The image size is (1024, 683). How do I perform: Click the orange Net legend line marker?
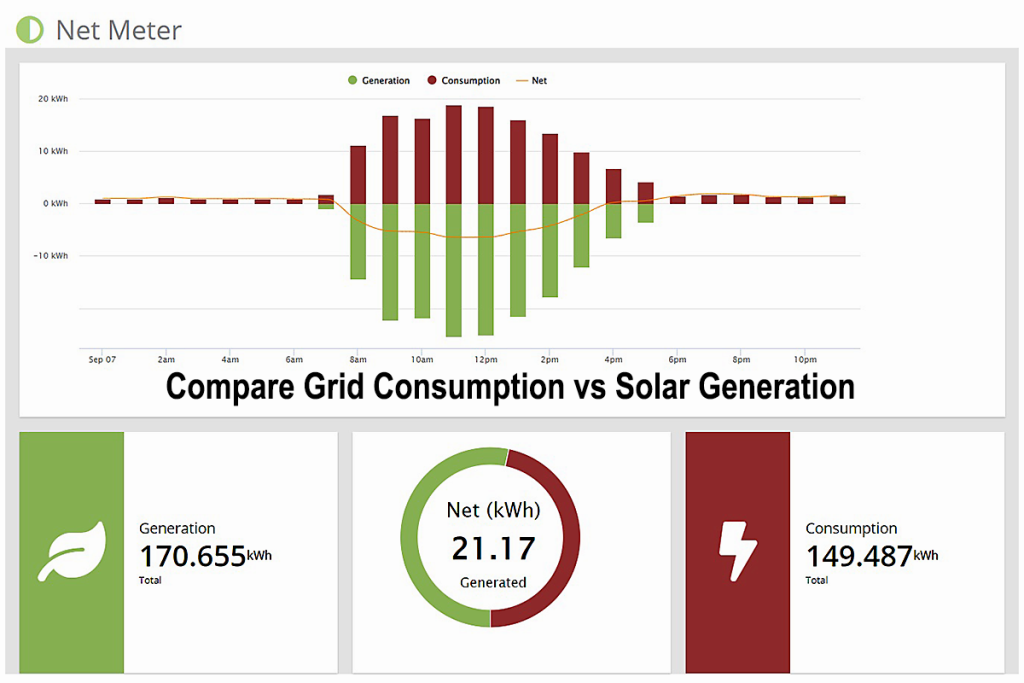520,81
